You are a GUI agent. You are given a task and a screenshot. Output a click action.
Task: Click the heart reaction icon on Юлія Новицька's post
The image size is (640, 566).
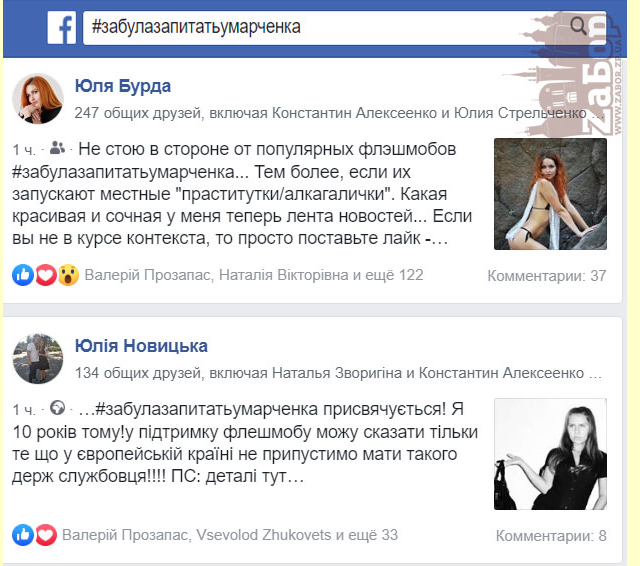[x=46, y=535]
